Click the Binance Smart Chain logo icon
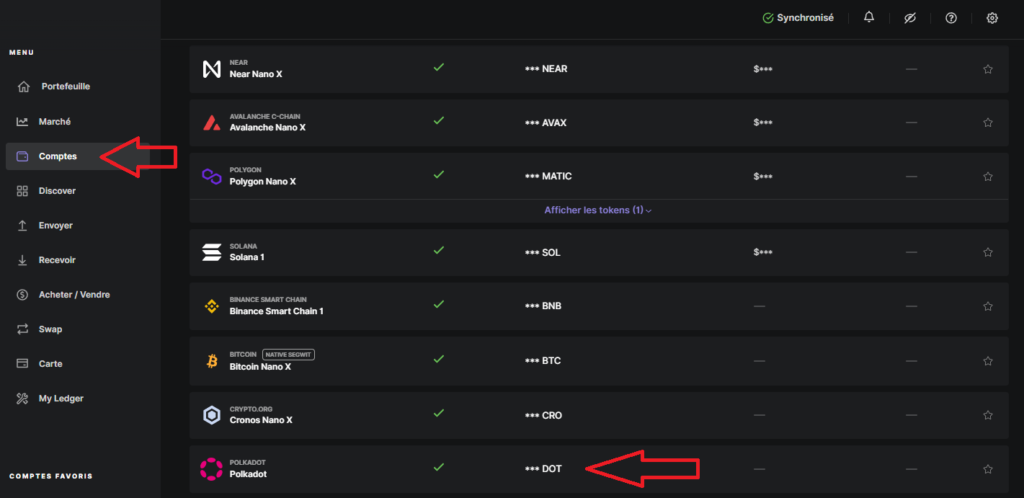The image size is (1024, 498). [211, 306]
